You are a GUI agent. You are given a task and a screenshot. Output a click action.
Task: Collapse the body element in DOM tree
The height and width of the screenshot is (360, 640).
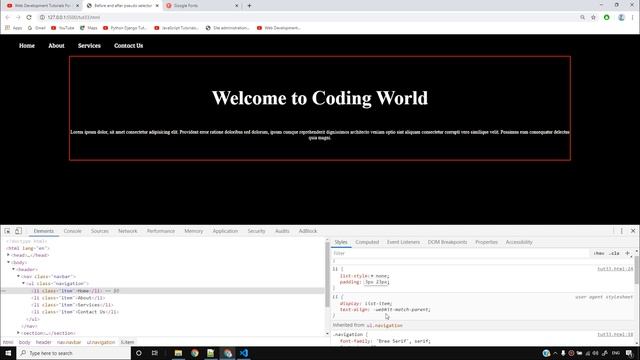pyautogui.click(x=8, y=262)
